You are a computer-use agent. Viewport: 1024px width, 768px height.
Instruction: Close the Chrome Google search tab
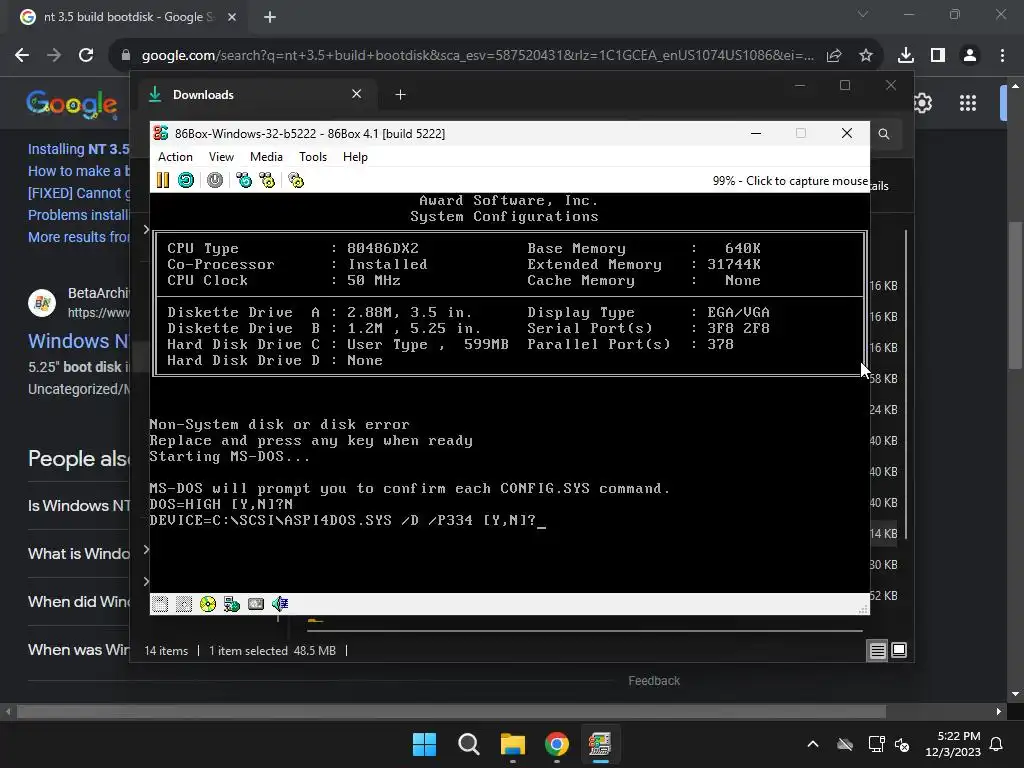(x=232, y=17)
